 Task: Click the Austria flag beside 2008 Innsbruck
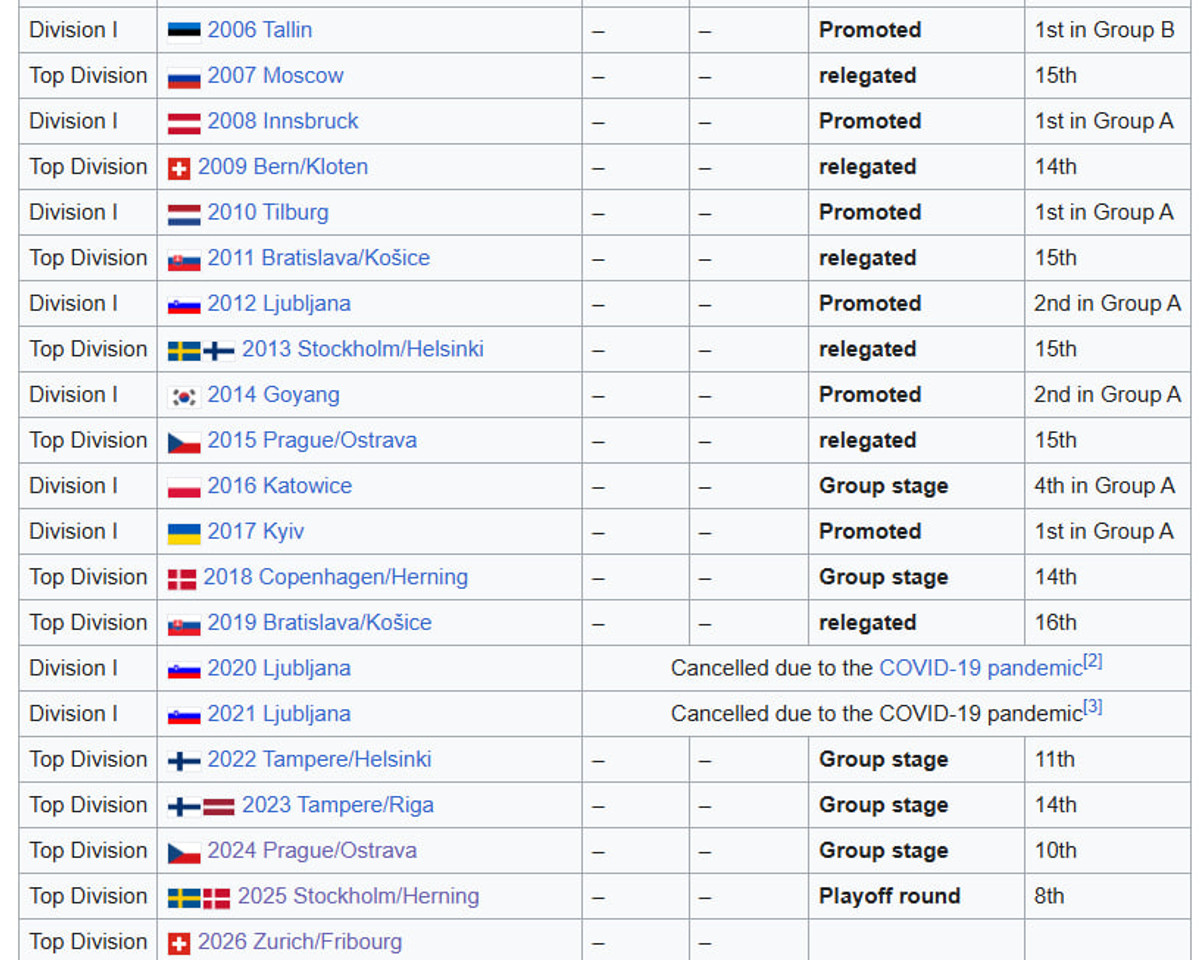(x=184, y=122)
